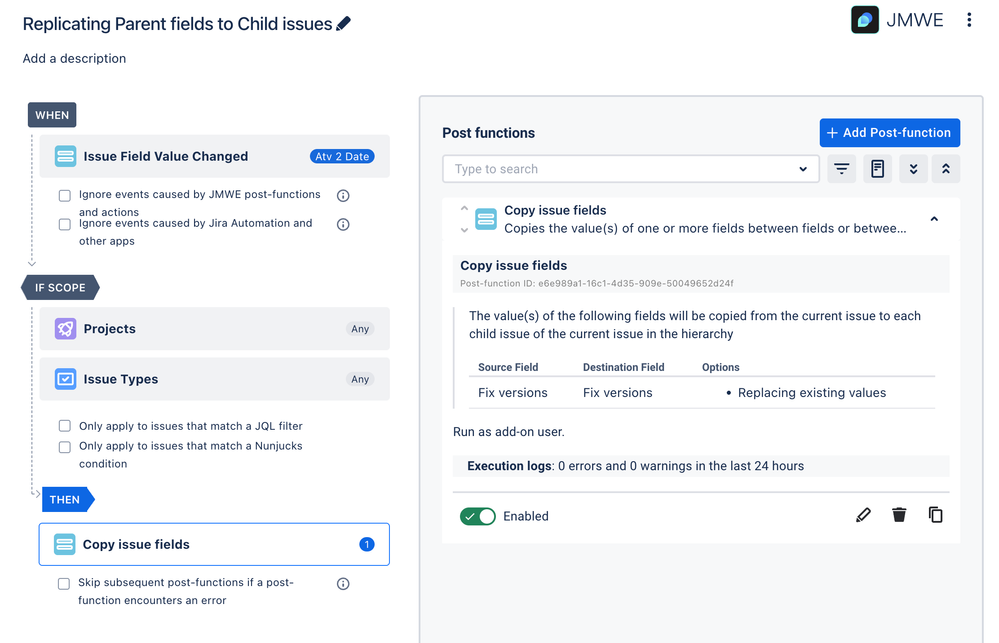This screenshot has width=999, height=643.
Task: Check Only apply to issues matching Nunjucks condition
Action: click(64, 447)
